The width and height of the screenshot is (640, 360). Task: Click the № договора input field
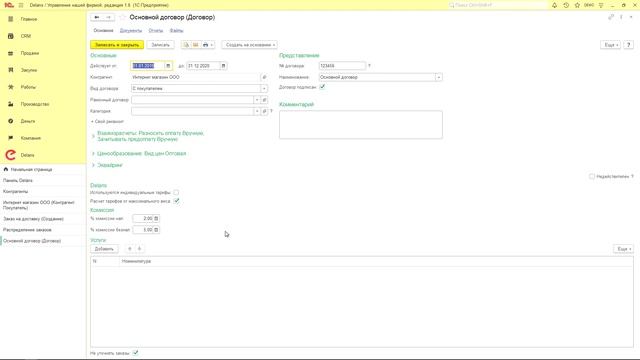click(342, 66)
